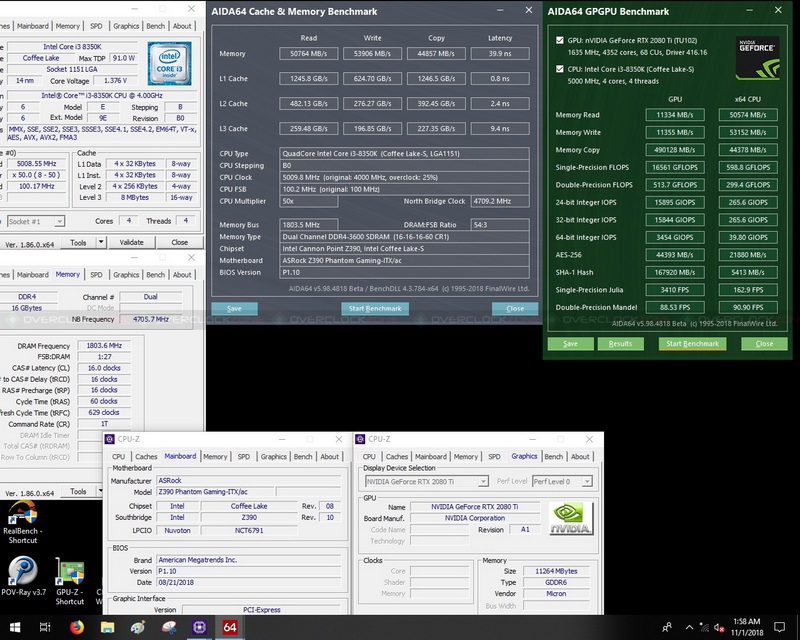Click the NVIDIA GeForce logo in AIDA64 GPGPU
The image size is (800, 640).
coord(757,58)
